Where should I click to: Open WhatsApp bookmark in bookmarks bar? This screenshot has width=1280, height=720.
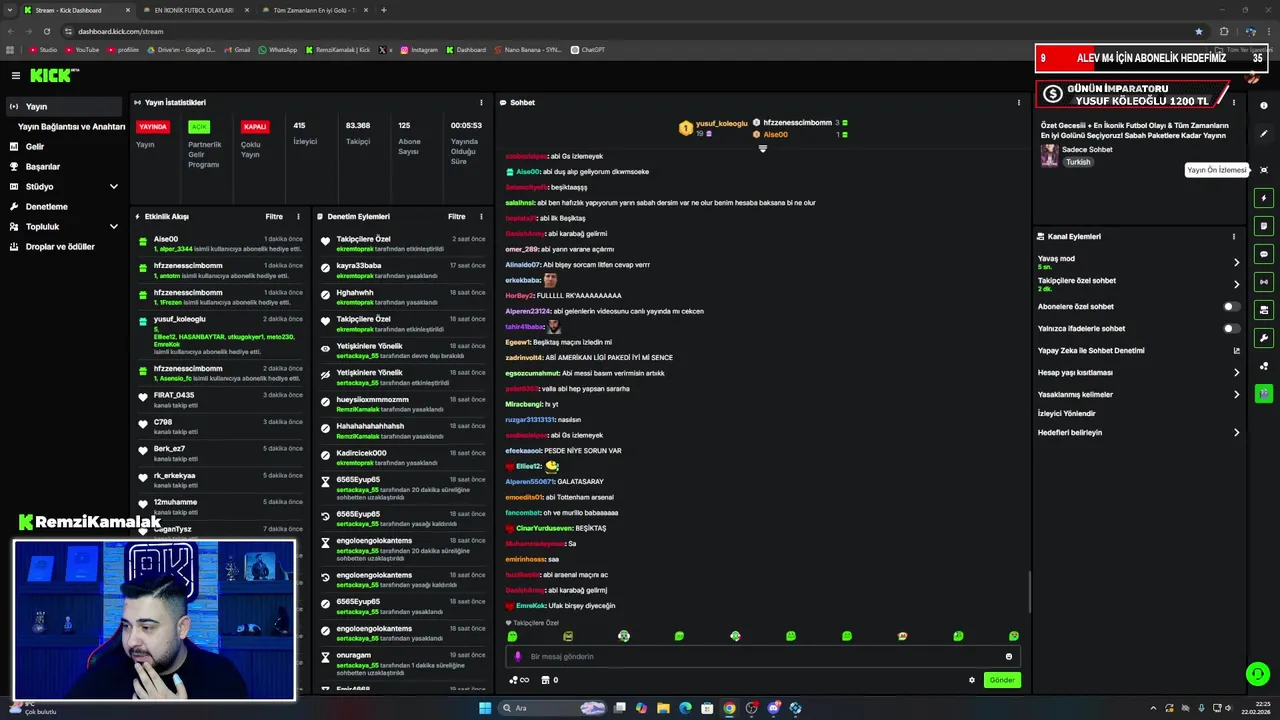pos(278,50)
